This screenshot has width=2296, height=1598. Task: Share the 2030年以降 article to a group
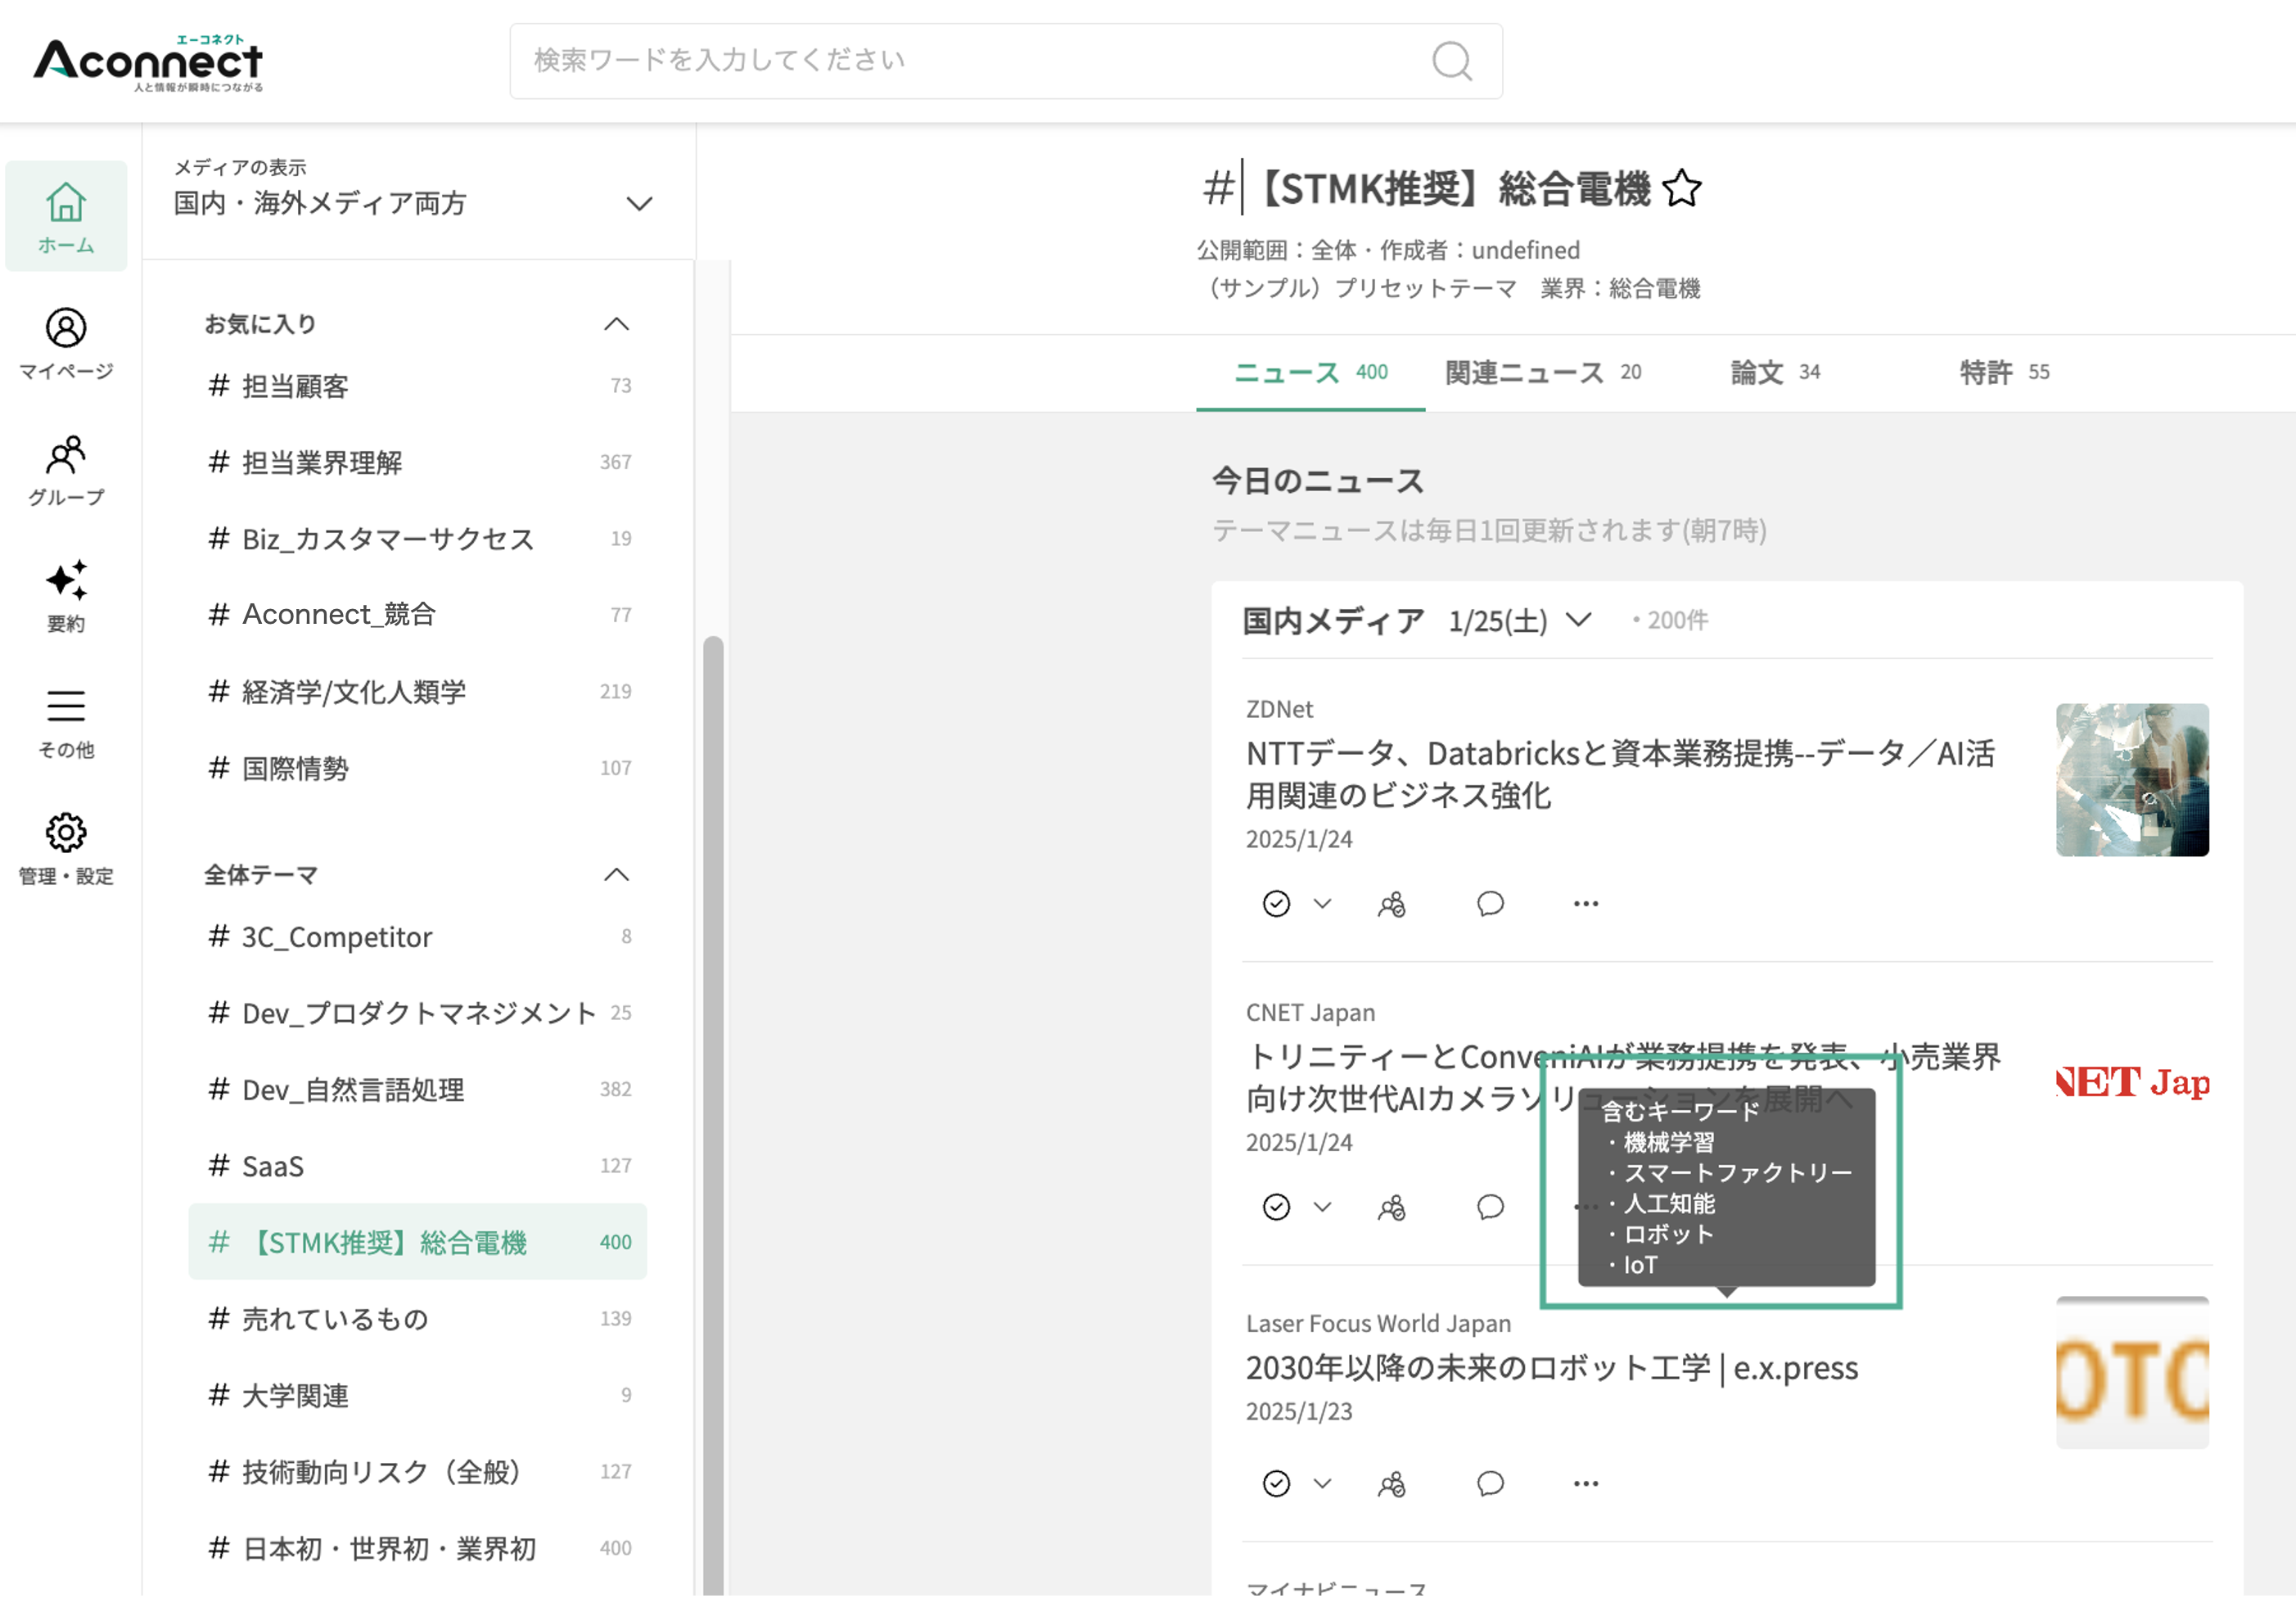point(1391,1483)
